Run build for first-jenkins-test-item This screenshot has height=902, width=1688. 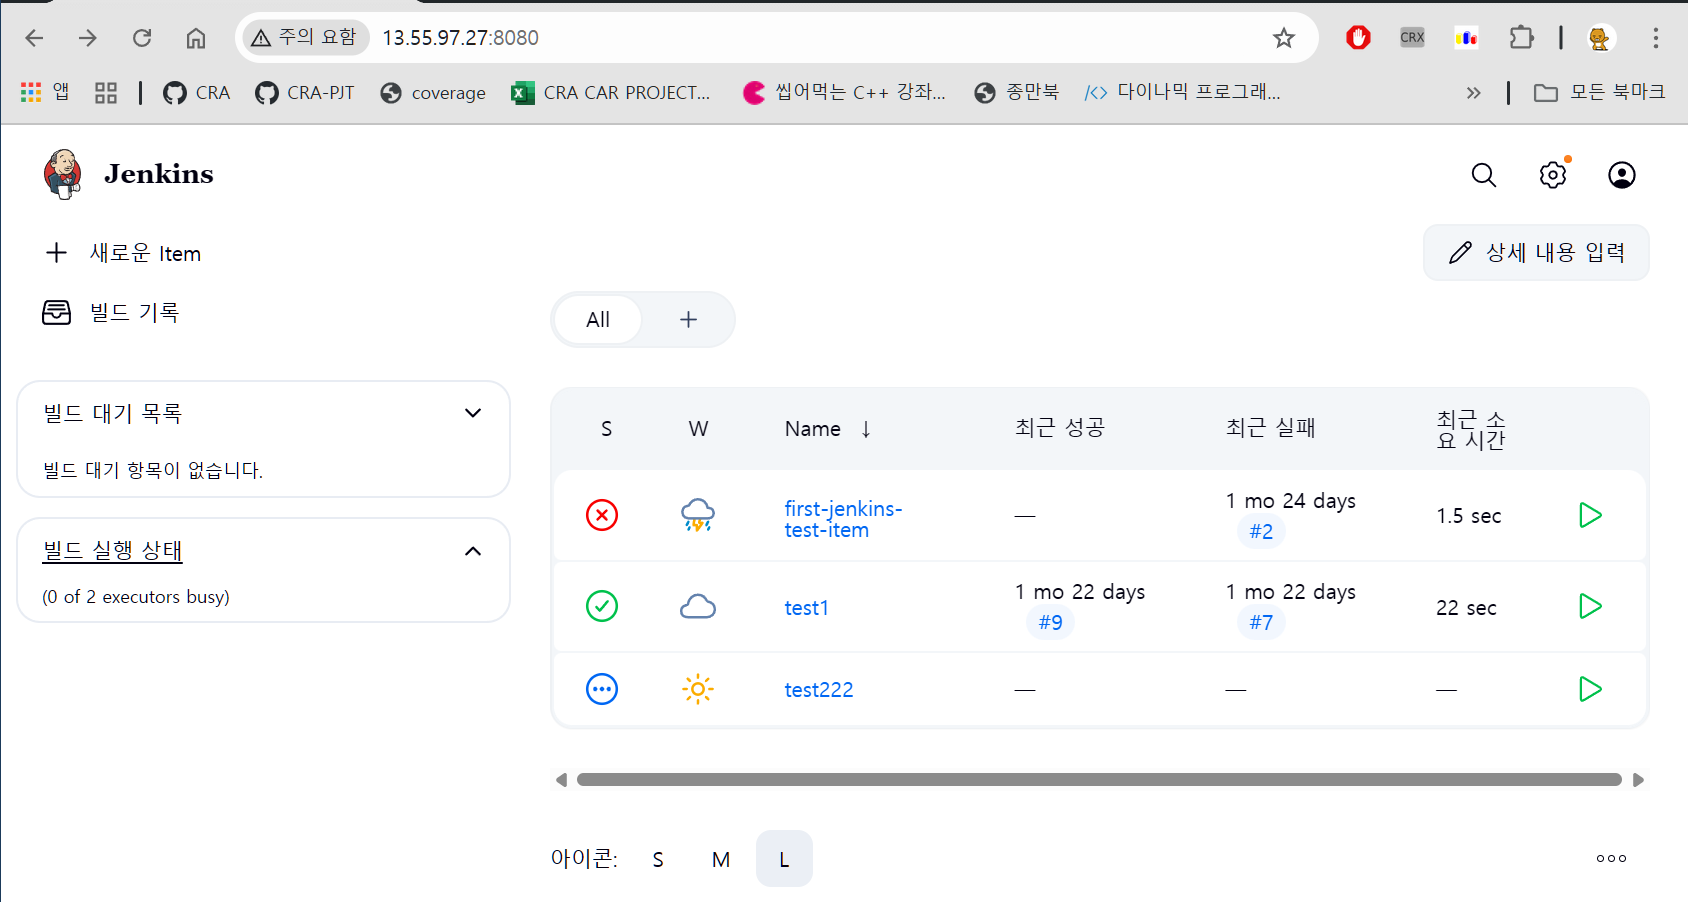click(1589, 515)
